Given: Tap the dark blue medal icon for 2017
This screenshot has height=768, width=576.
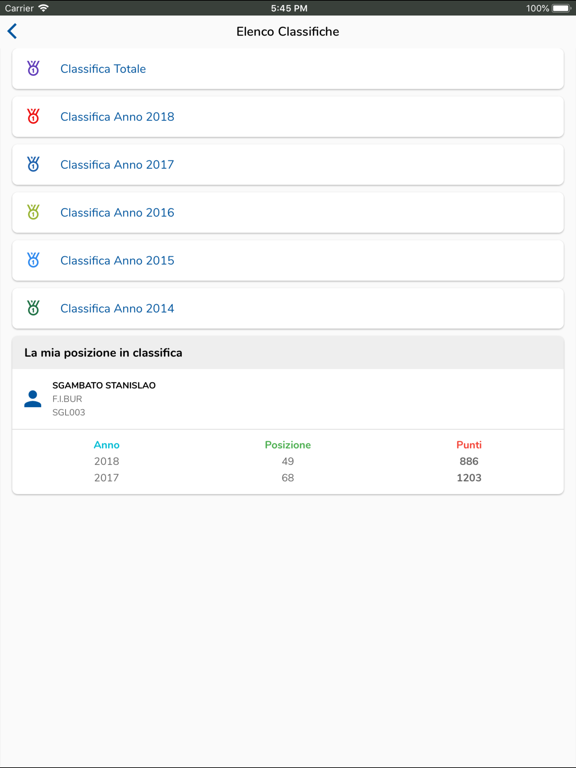Looking at the screenshot, I should (x=33, y=164).
